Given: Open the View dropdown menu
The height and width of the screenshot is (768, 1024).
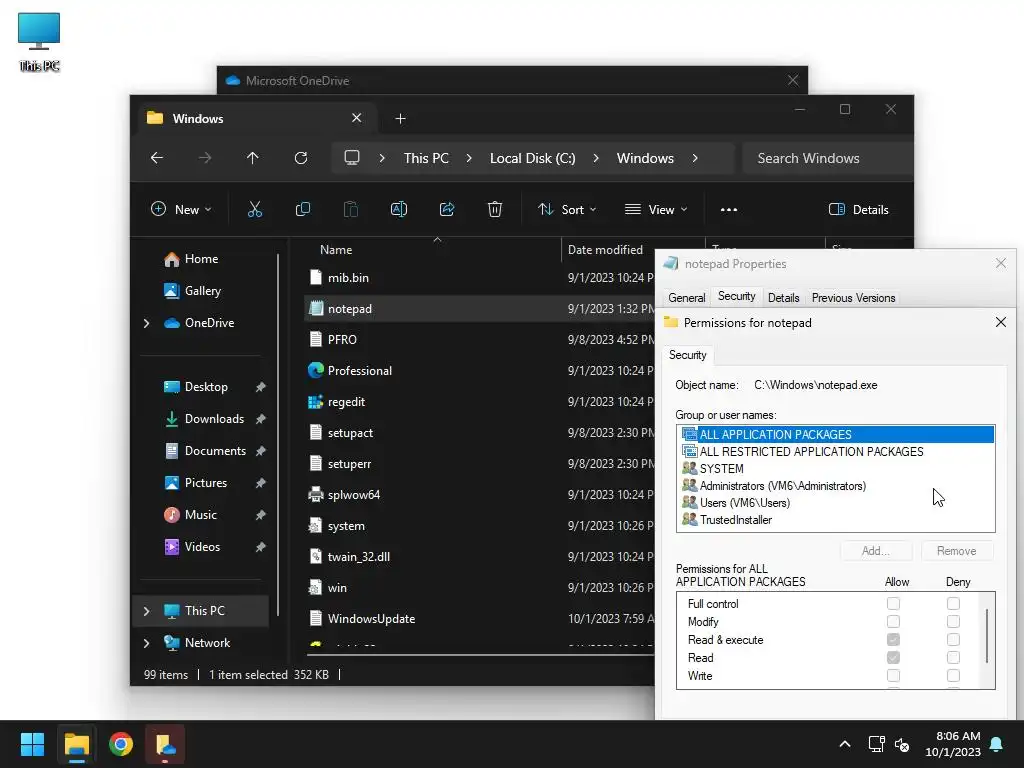Looking at the screenshot, I should [656, 209].
